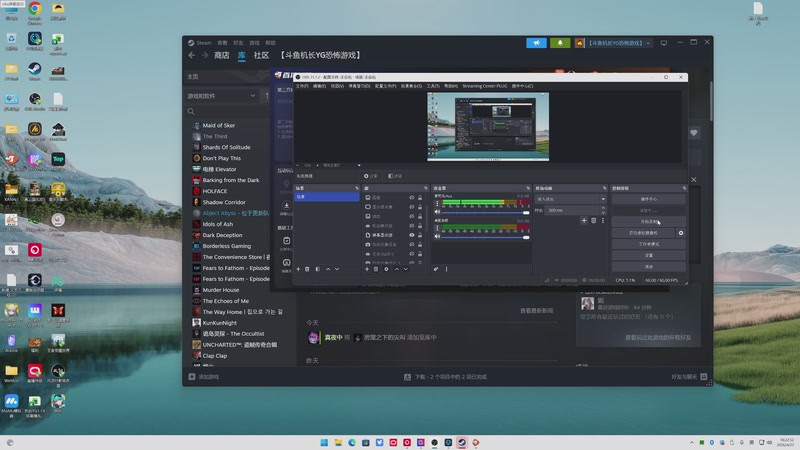The width and height of the screenshot is (800, 450).
Task: Move scene up in Scenes panel
Action: [328, 269]
